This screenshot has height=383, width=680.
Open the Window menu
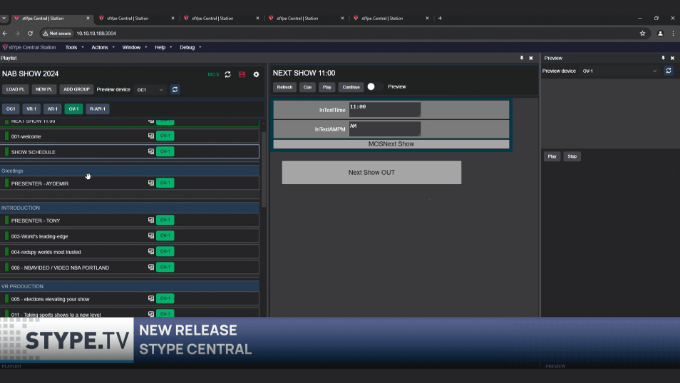(x=134, y=47)
